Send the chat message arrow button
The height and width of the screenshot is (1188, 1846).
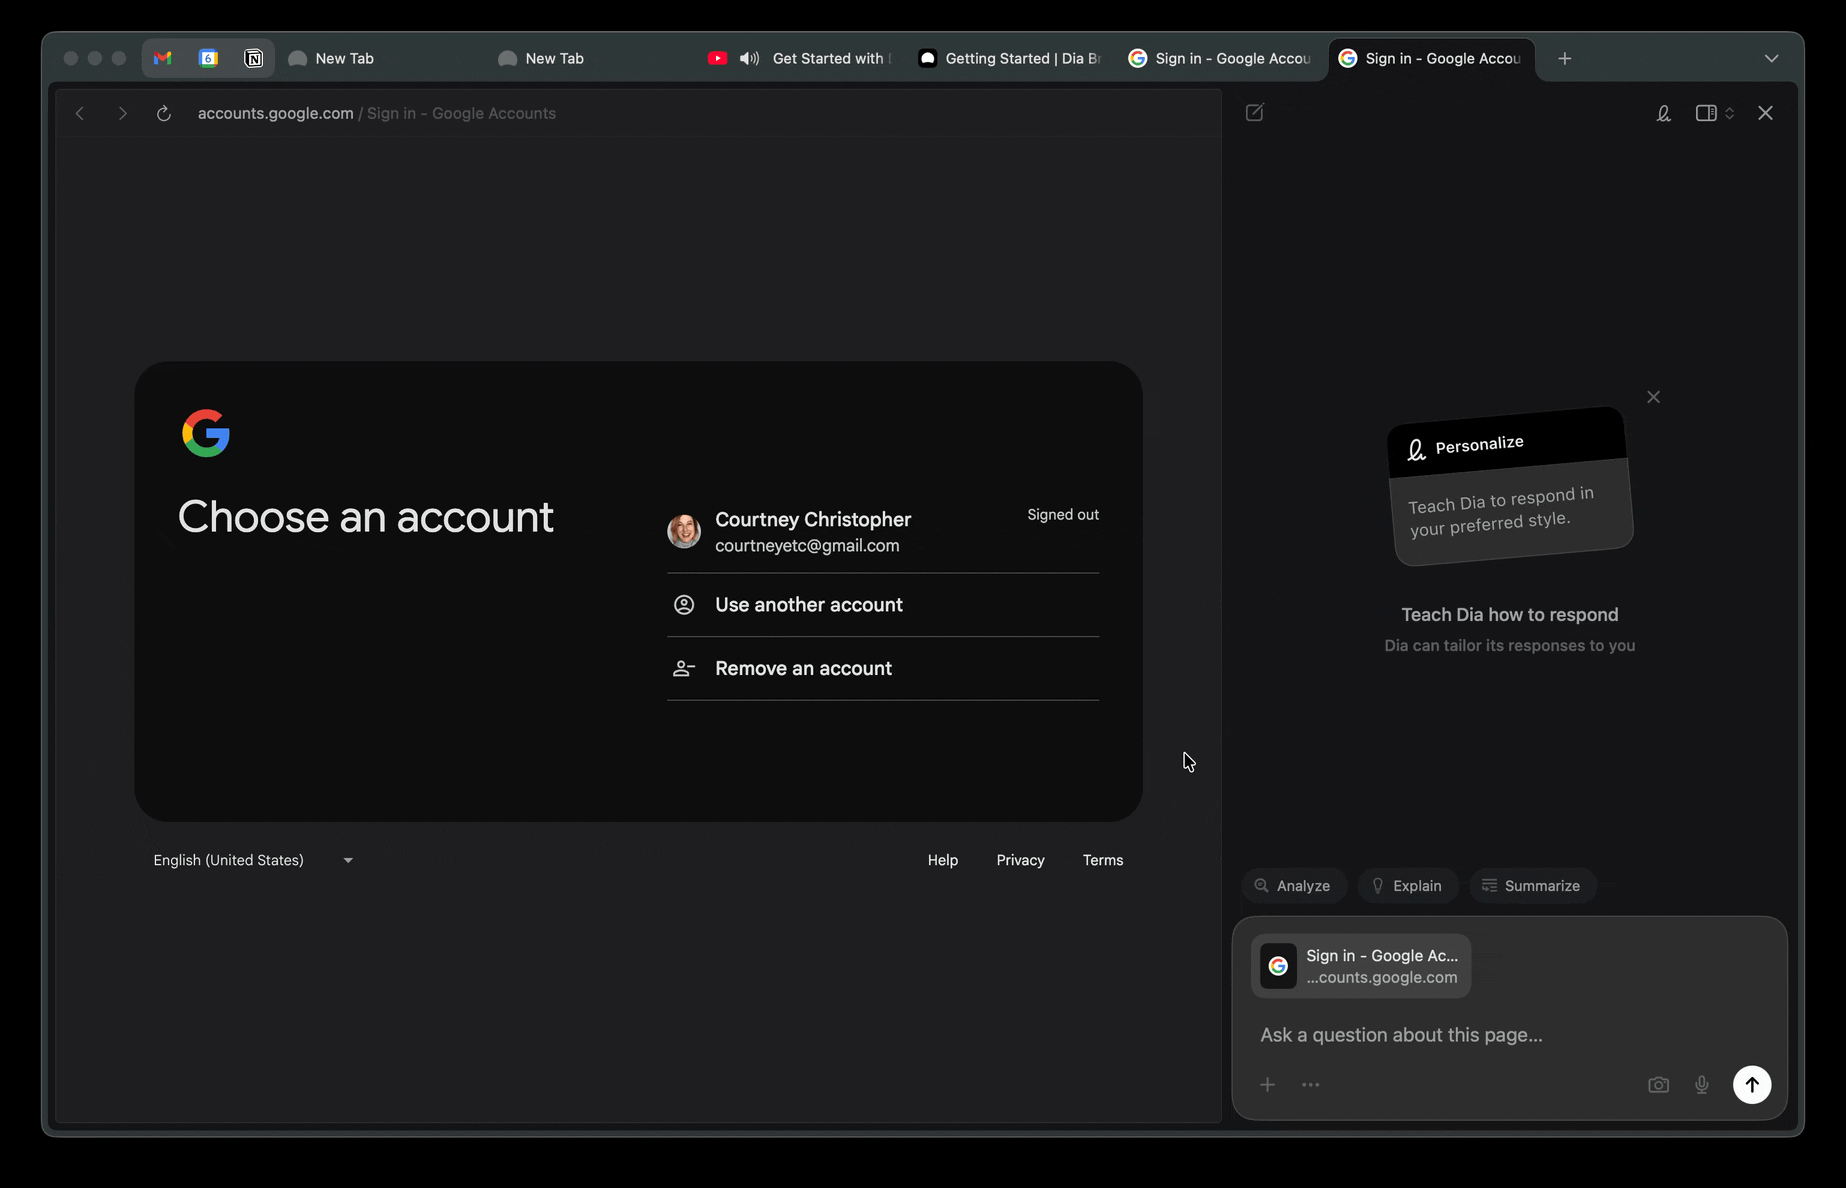coord(1751,1085)
